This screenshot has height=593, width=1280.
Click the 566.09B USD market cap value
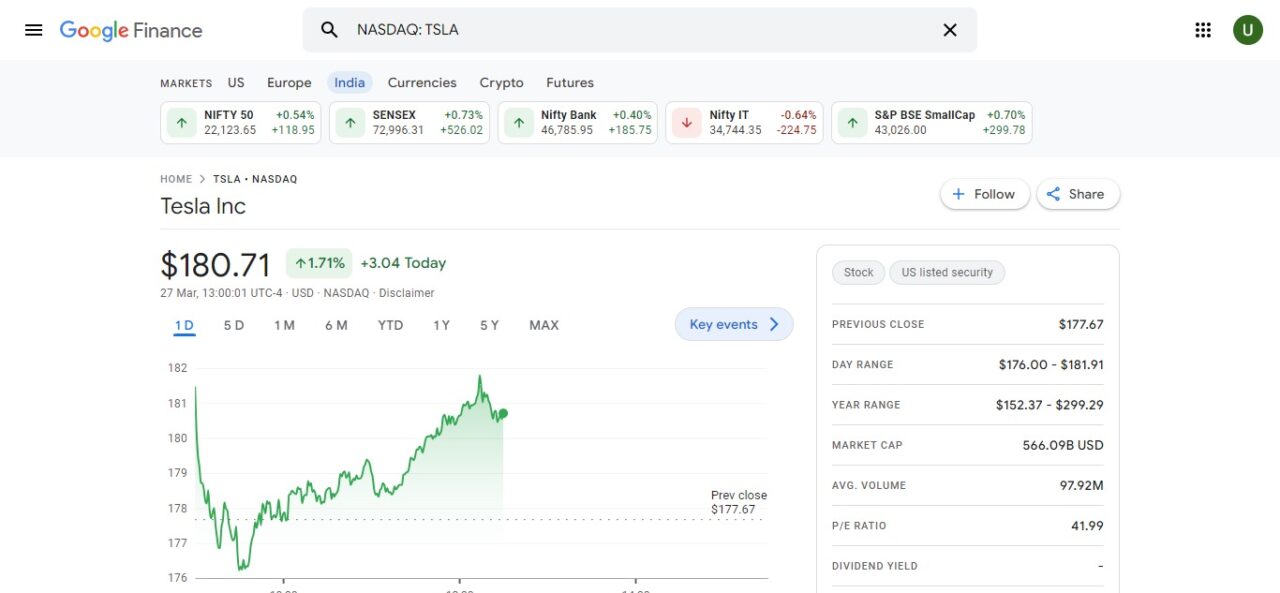click(1063, 445)
